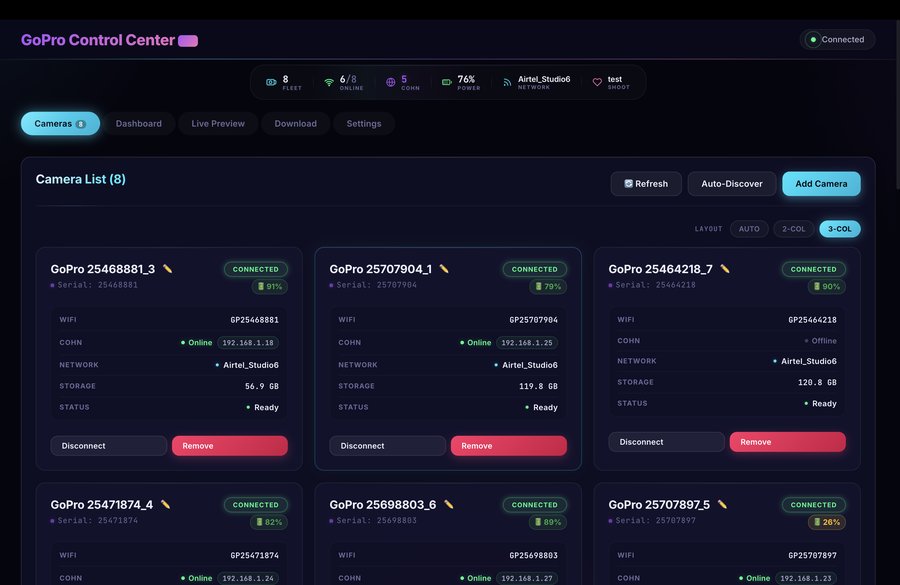Click the 82% battery badge

click(x=269, y=522)
